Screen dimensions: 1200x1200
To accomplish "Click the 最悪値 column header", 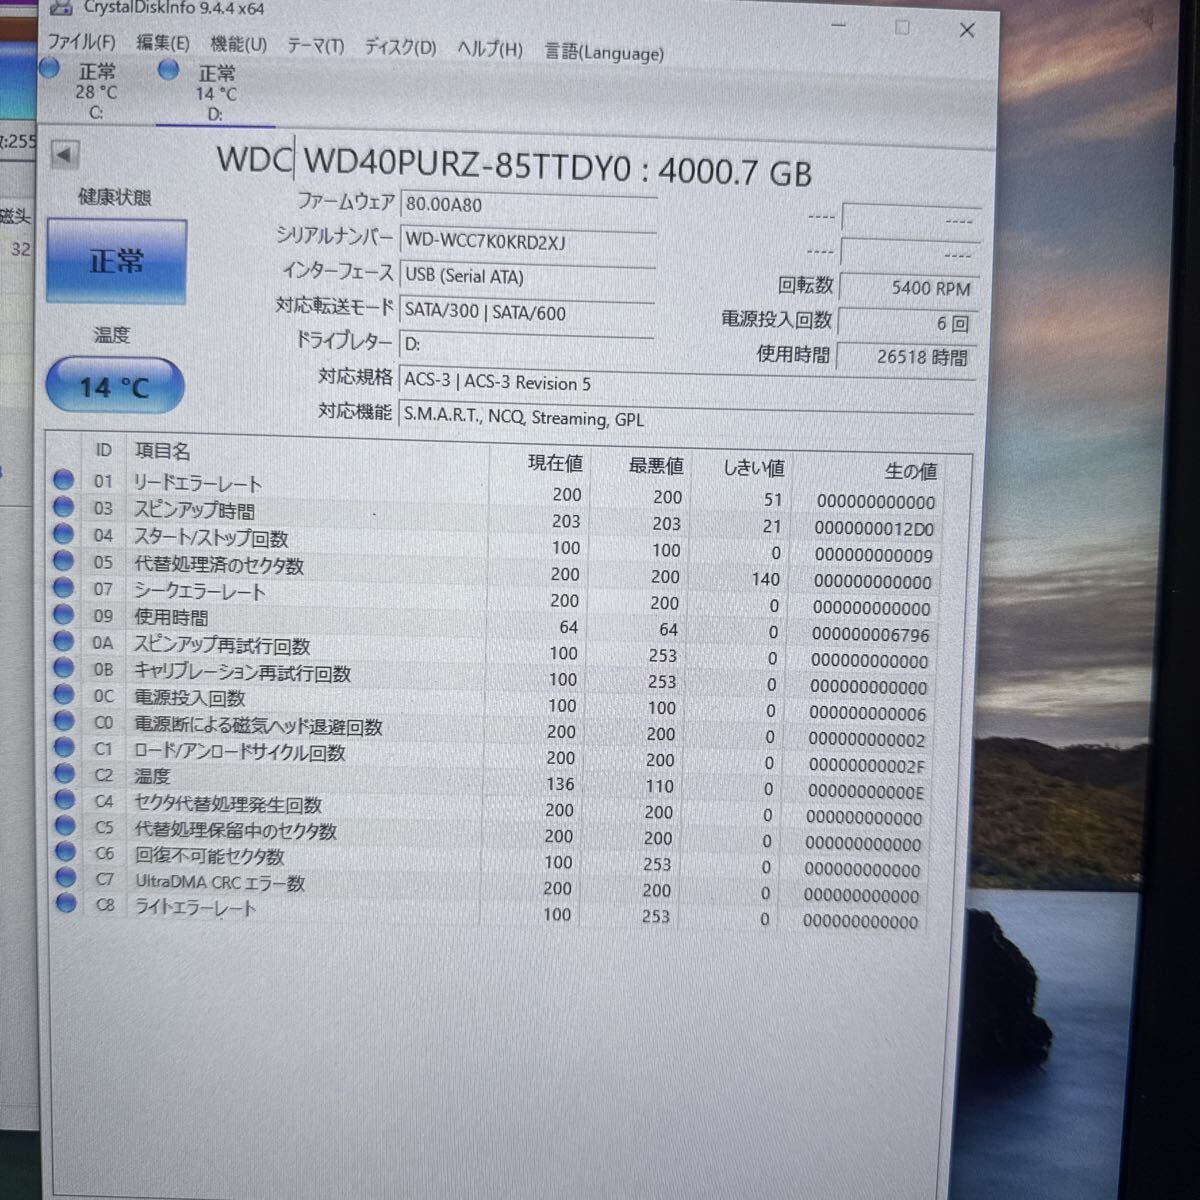I will point(656,466).
